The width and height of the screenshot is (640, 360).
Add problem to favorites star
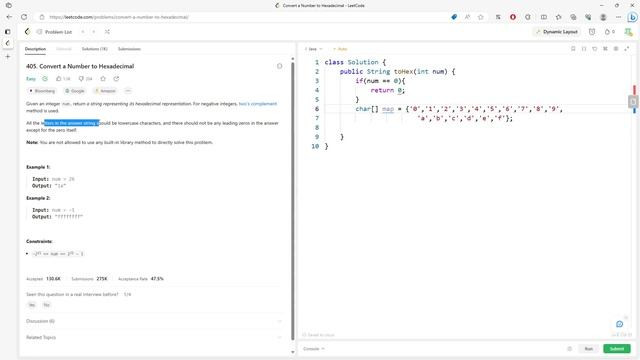103,79
